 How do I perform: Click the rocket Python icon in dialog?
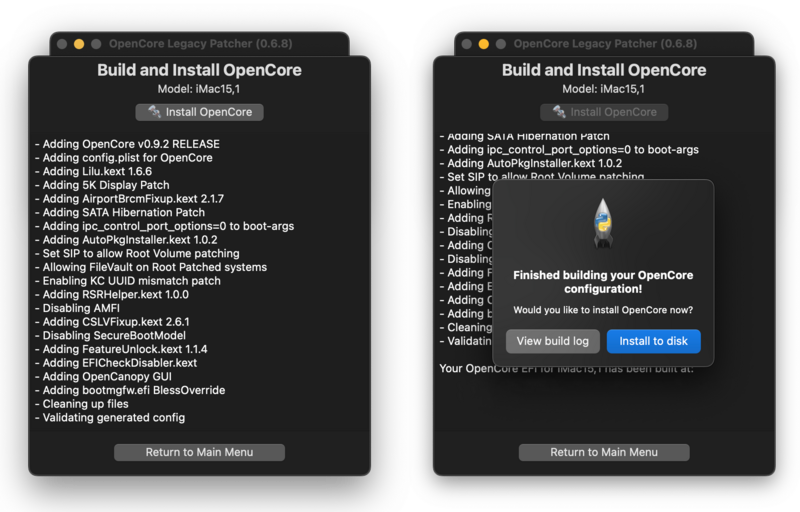603,223
